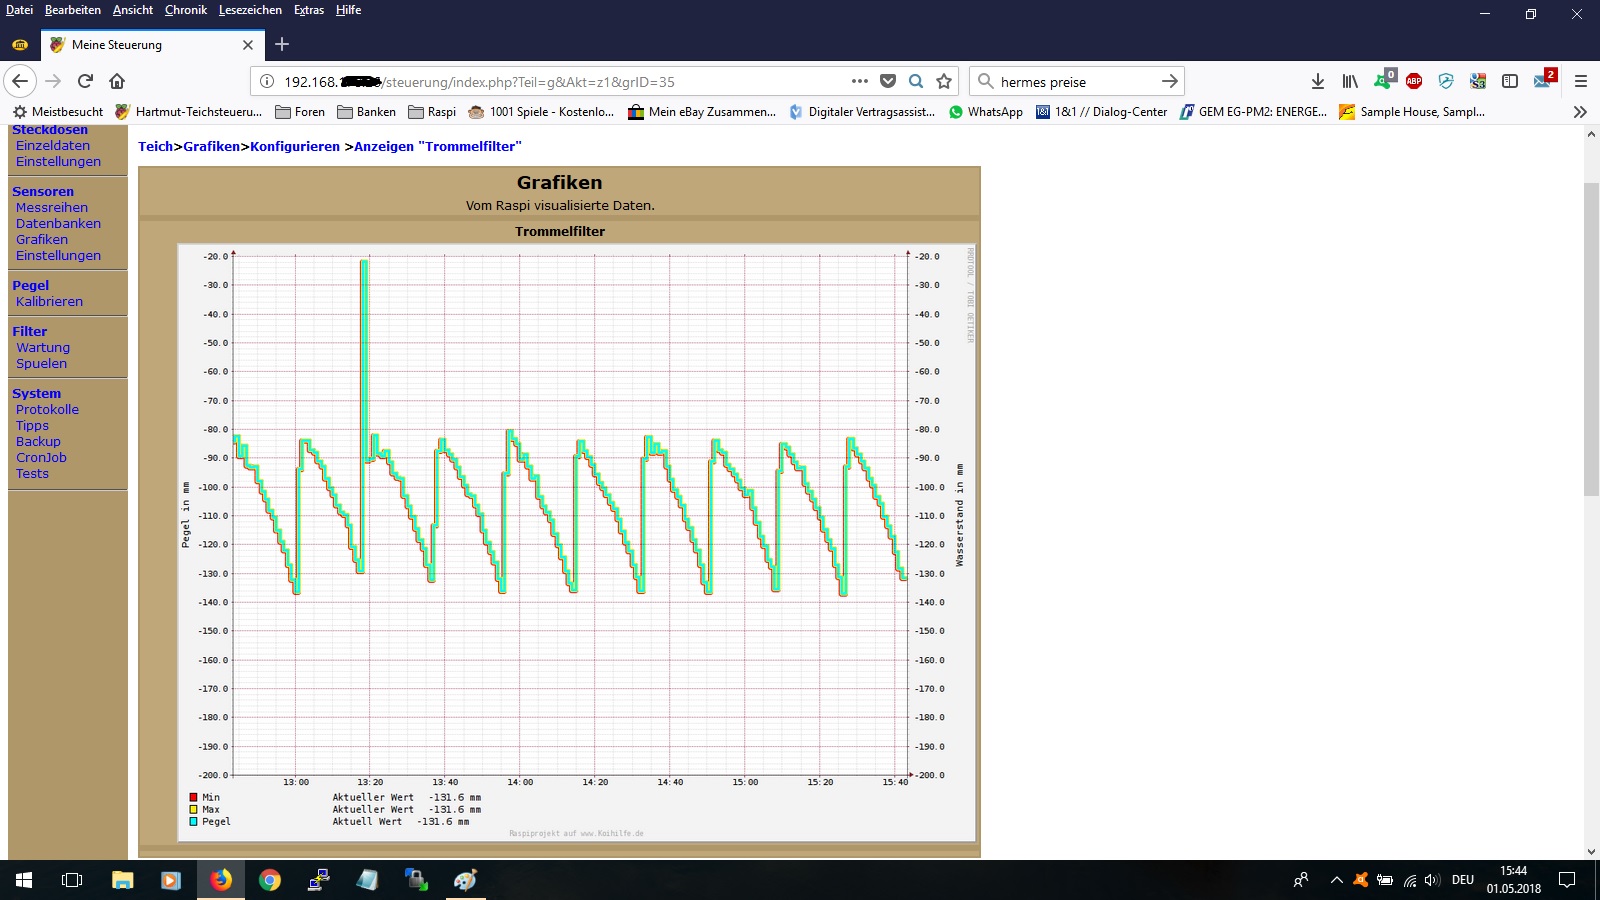Expand the overflow bookmarks chevron
The image size is (1600, 900).
[1580, 112]
